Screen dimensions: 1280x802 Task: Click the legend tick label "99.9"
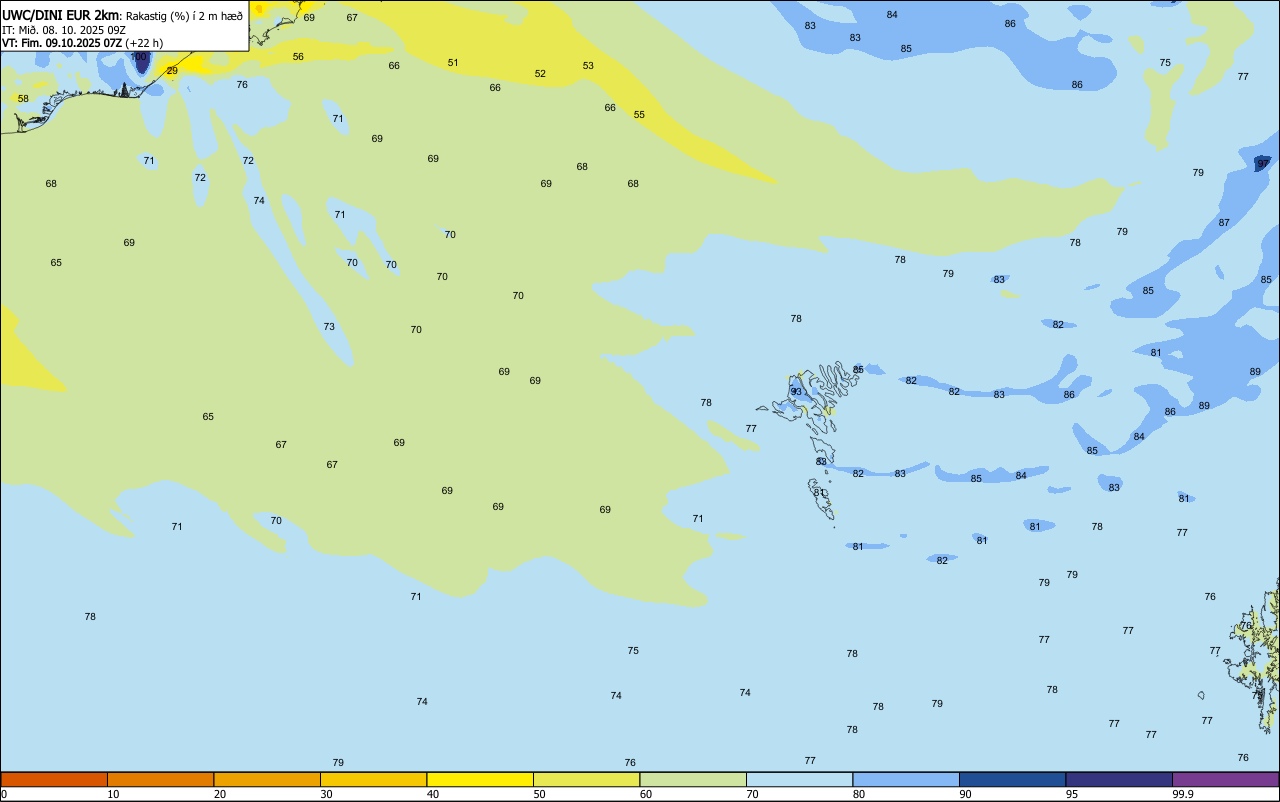pyautogui.click(x=1183, y=794)
